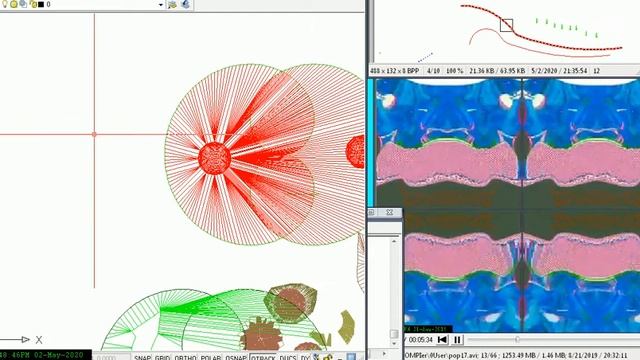The width and height of the screenshot is (640, 360).
Task: Click the 21.36 KB / 63.95 KB size text
Action: click(x=497, y=71)
